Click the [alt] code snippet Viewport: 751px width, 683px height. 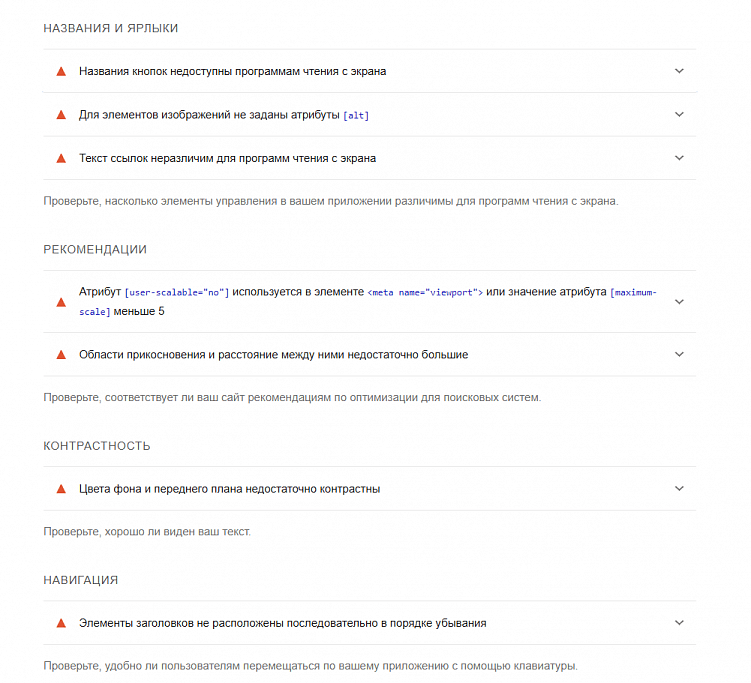pyautogui.click(x=356, y=116)
